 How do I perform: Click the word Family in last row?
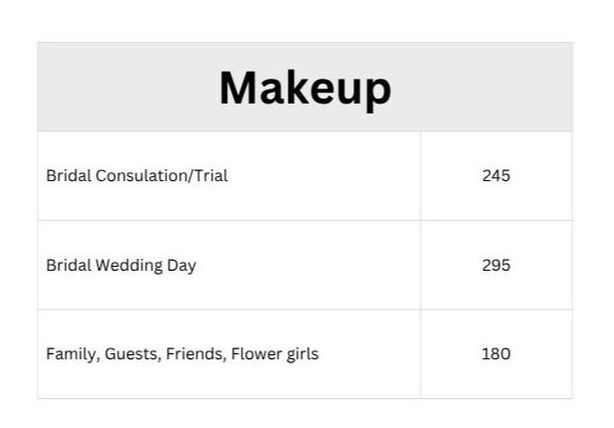(70, 354)
